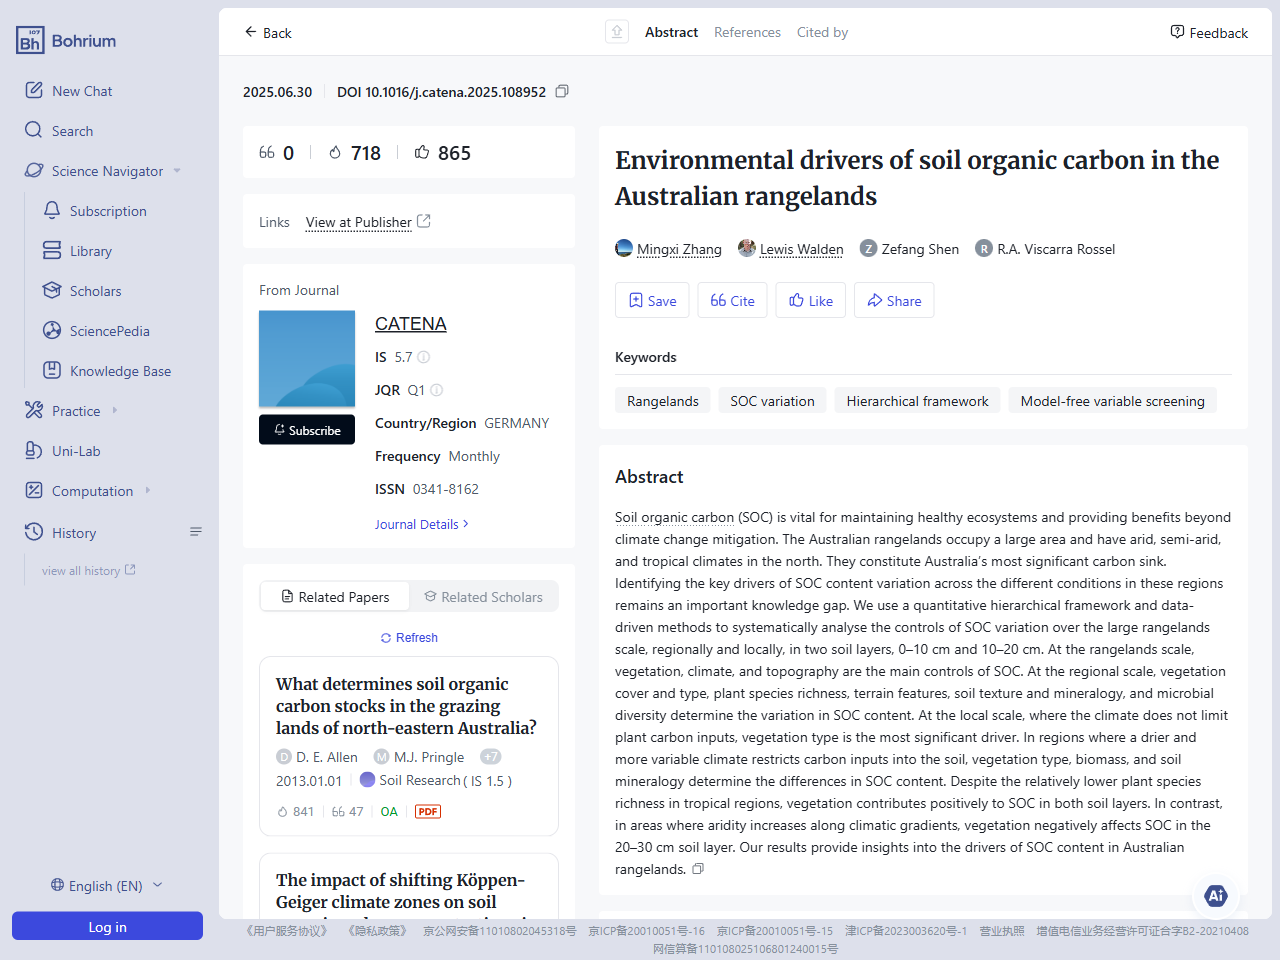Image resolution: width=1280 pixels, height=960 pixels.
Task: Open the Scholars section in the sidebar
Action: click(95, 290)
